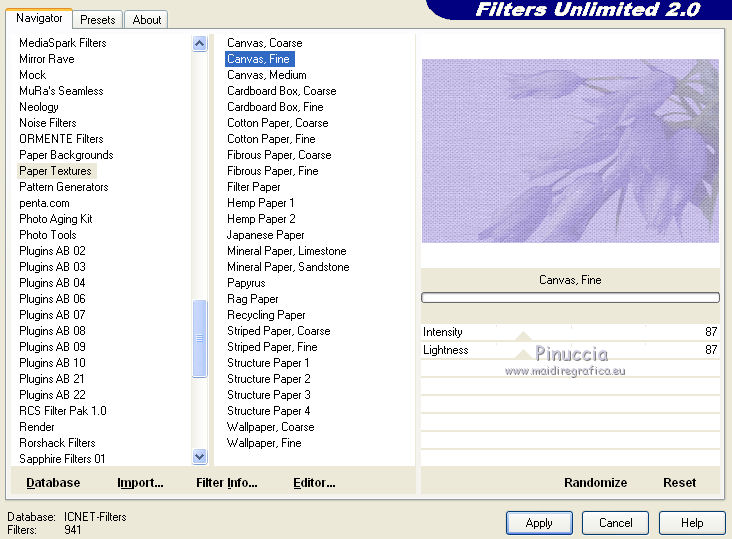732x539 pixels.
Task: Choose Striped Paper, Fine filter
Action: [x=272, y=347]
